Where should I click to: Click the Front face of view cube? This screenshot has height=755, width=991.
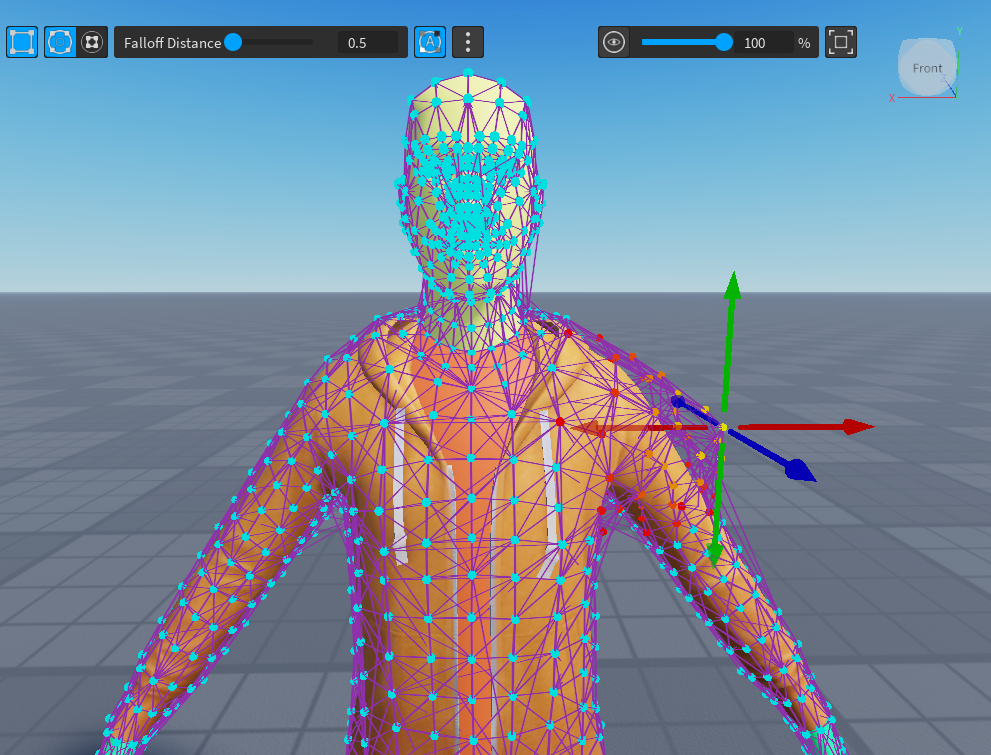[927, 68]
